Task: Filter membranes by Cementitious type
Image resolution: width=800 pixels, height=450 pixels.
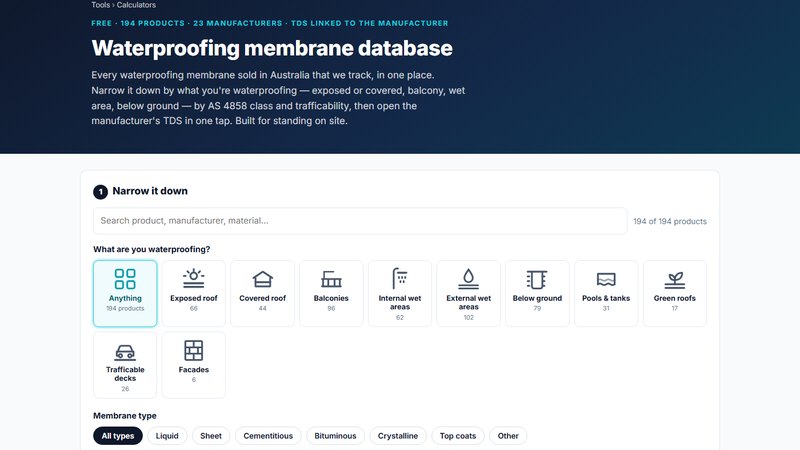Action: point(268,436)
